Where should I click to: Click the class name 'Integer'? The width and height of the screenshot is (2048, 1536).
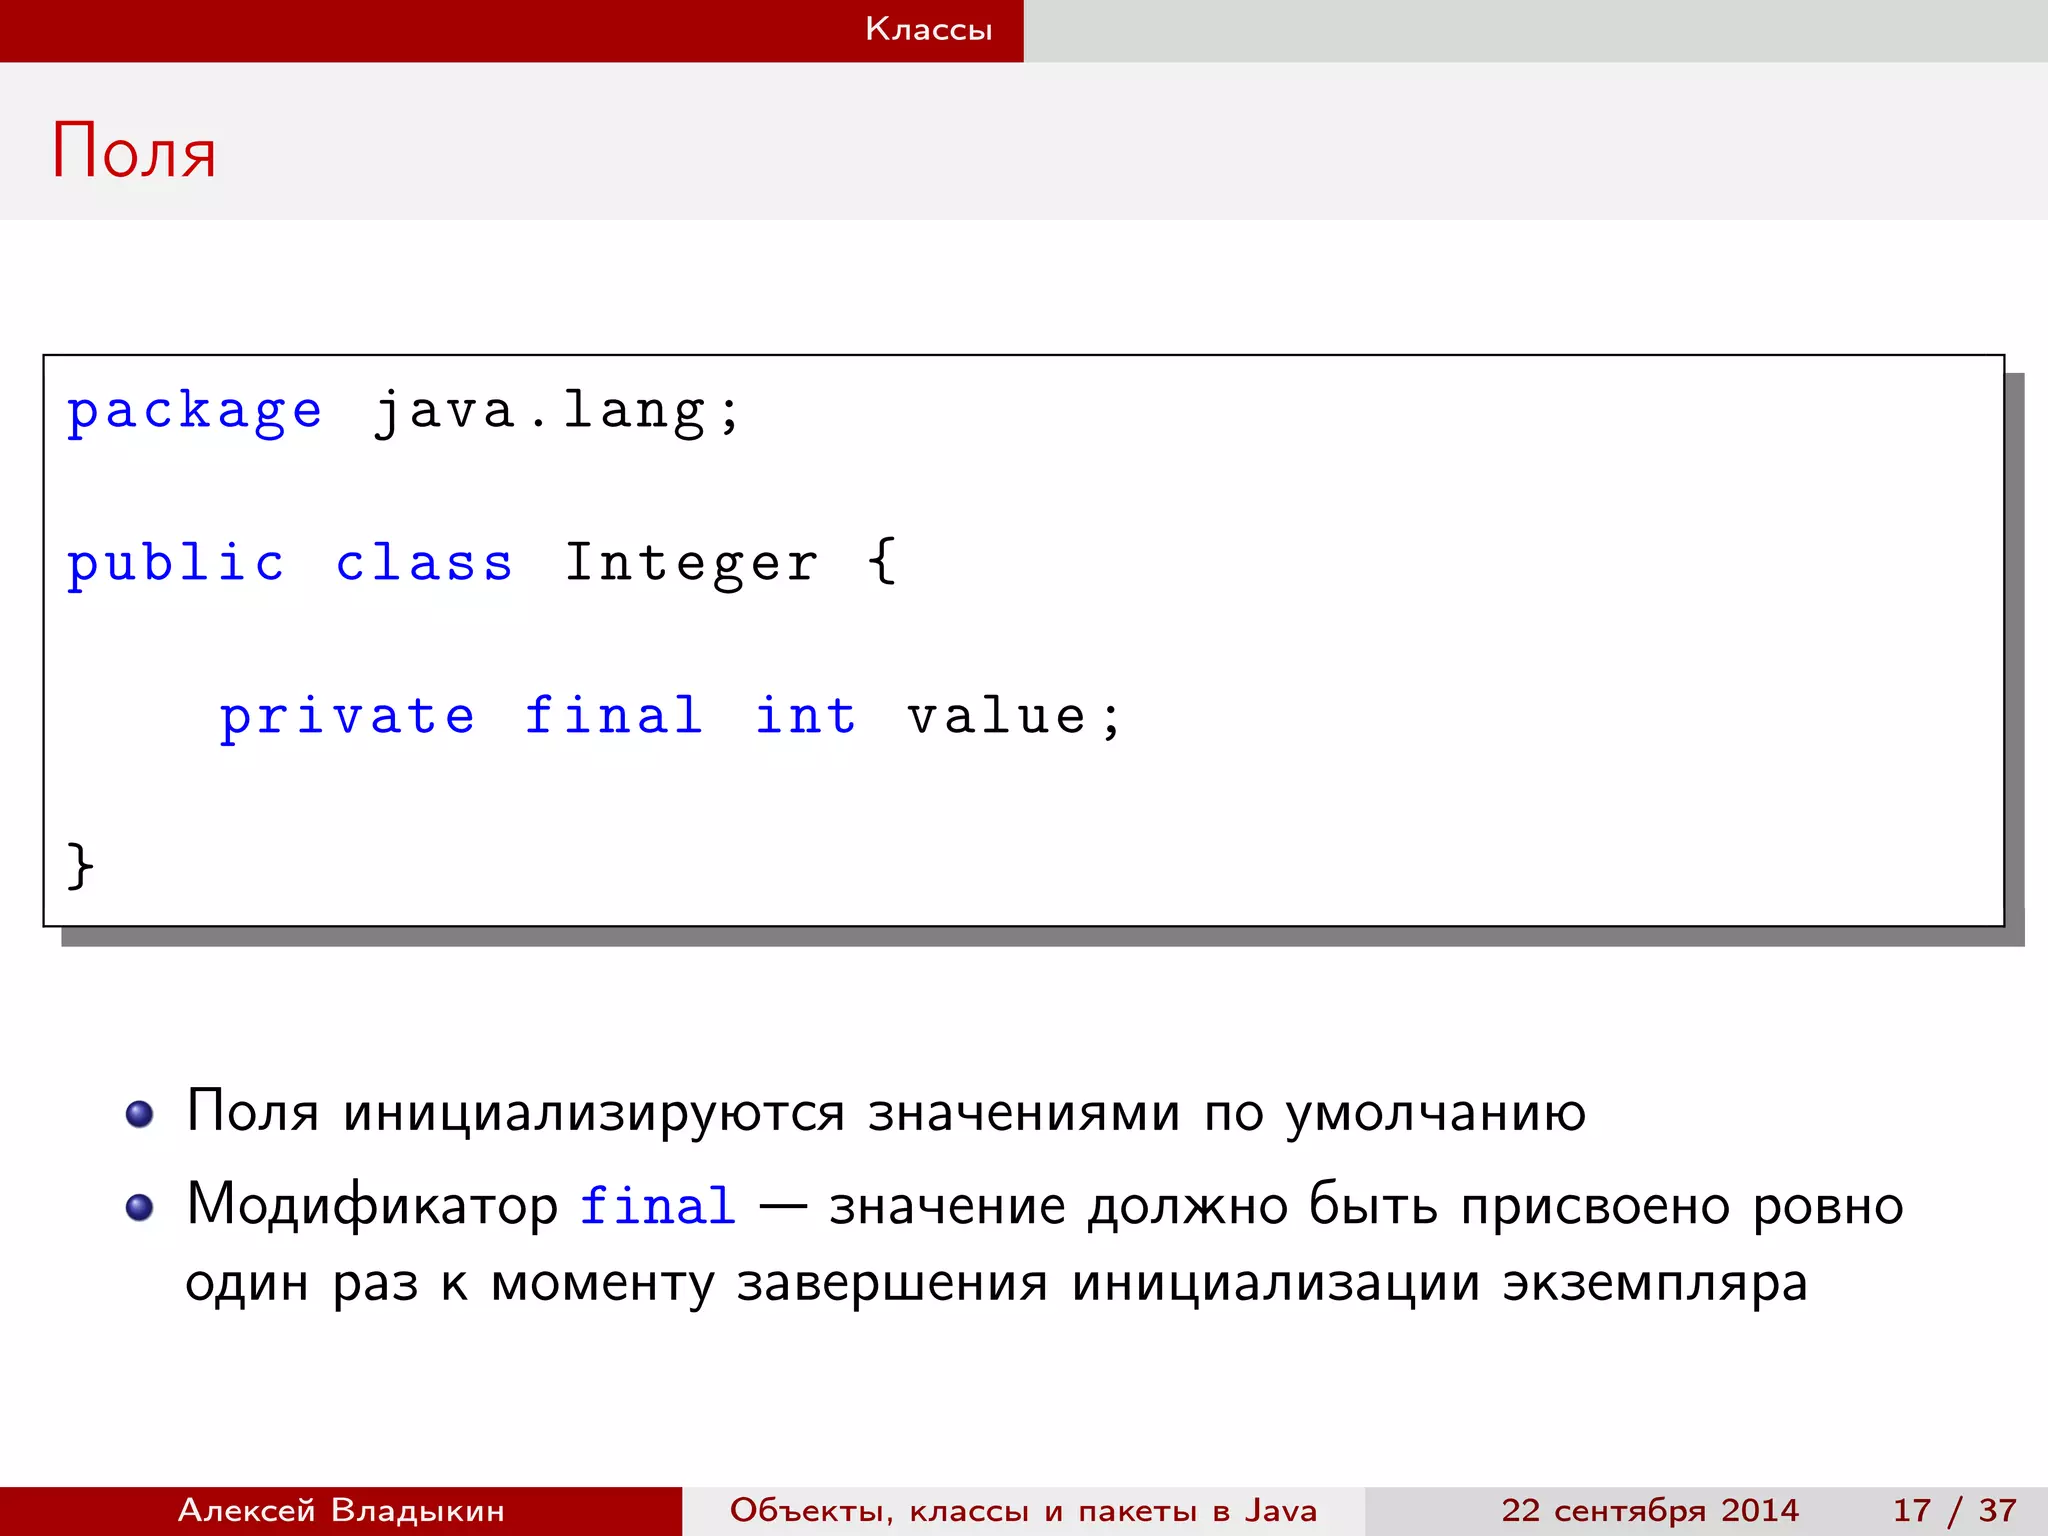[x=692, y=564]
